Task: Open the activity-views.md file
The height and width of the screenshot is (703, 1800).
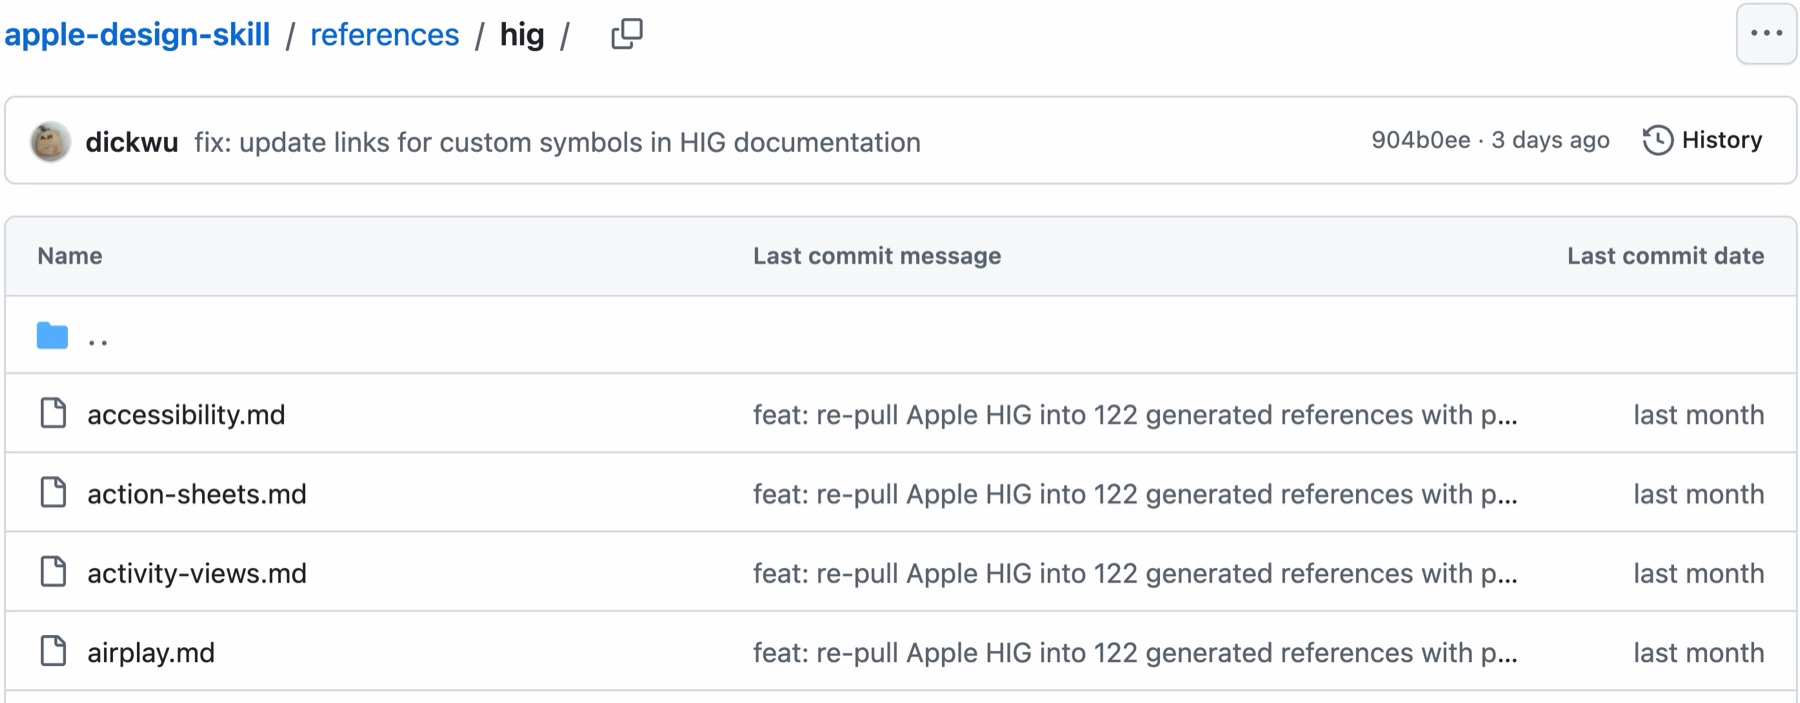Action: click(x=197, y=573)
